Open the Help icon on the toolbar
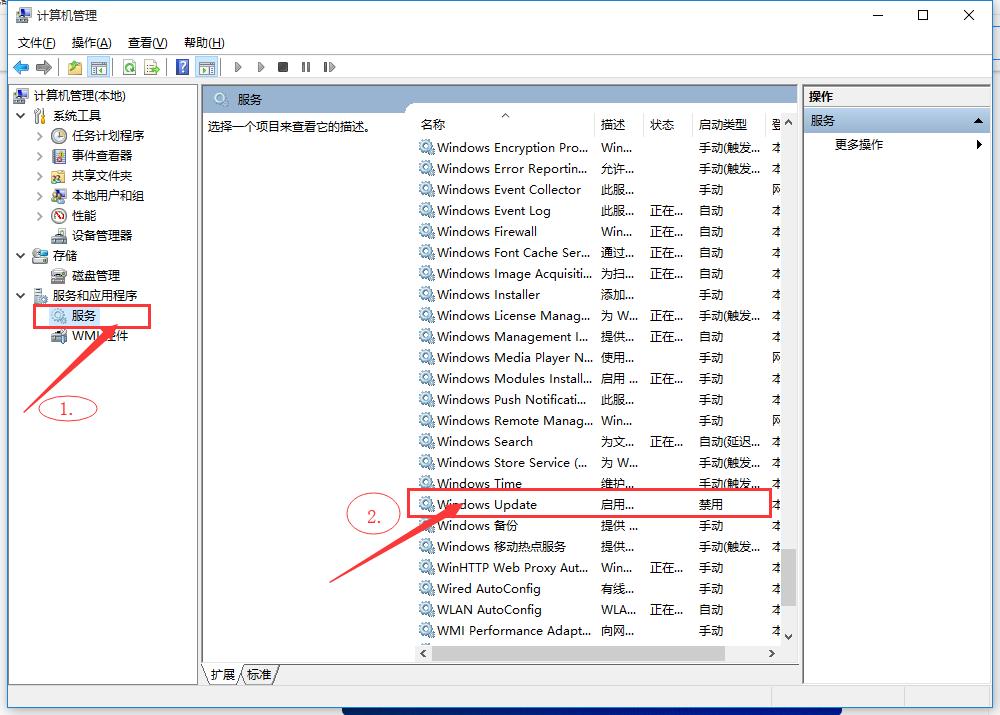The image size is (1000, 715). click(x=183, y=67)
